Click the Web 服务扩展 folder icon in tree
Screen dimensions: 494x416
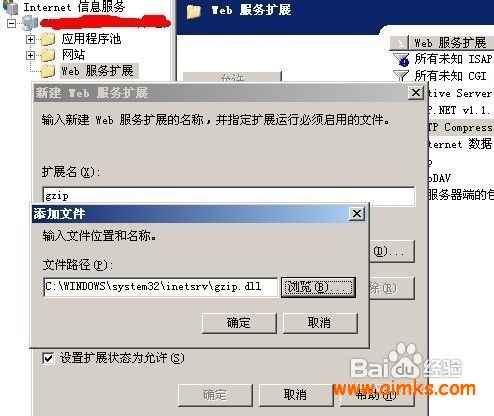(x=48, y=71)
